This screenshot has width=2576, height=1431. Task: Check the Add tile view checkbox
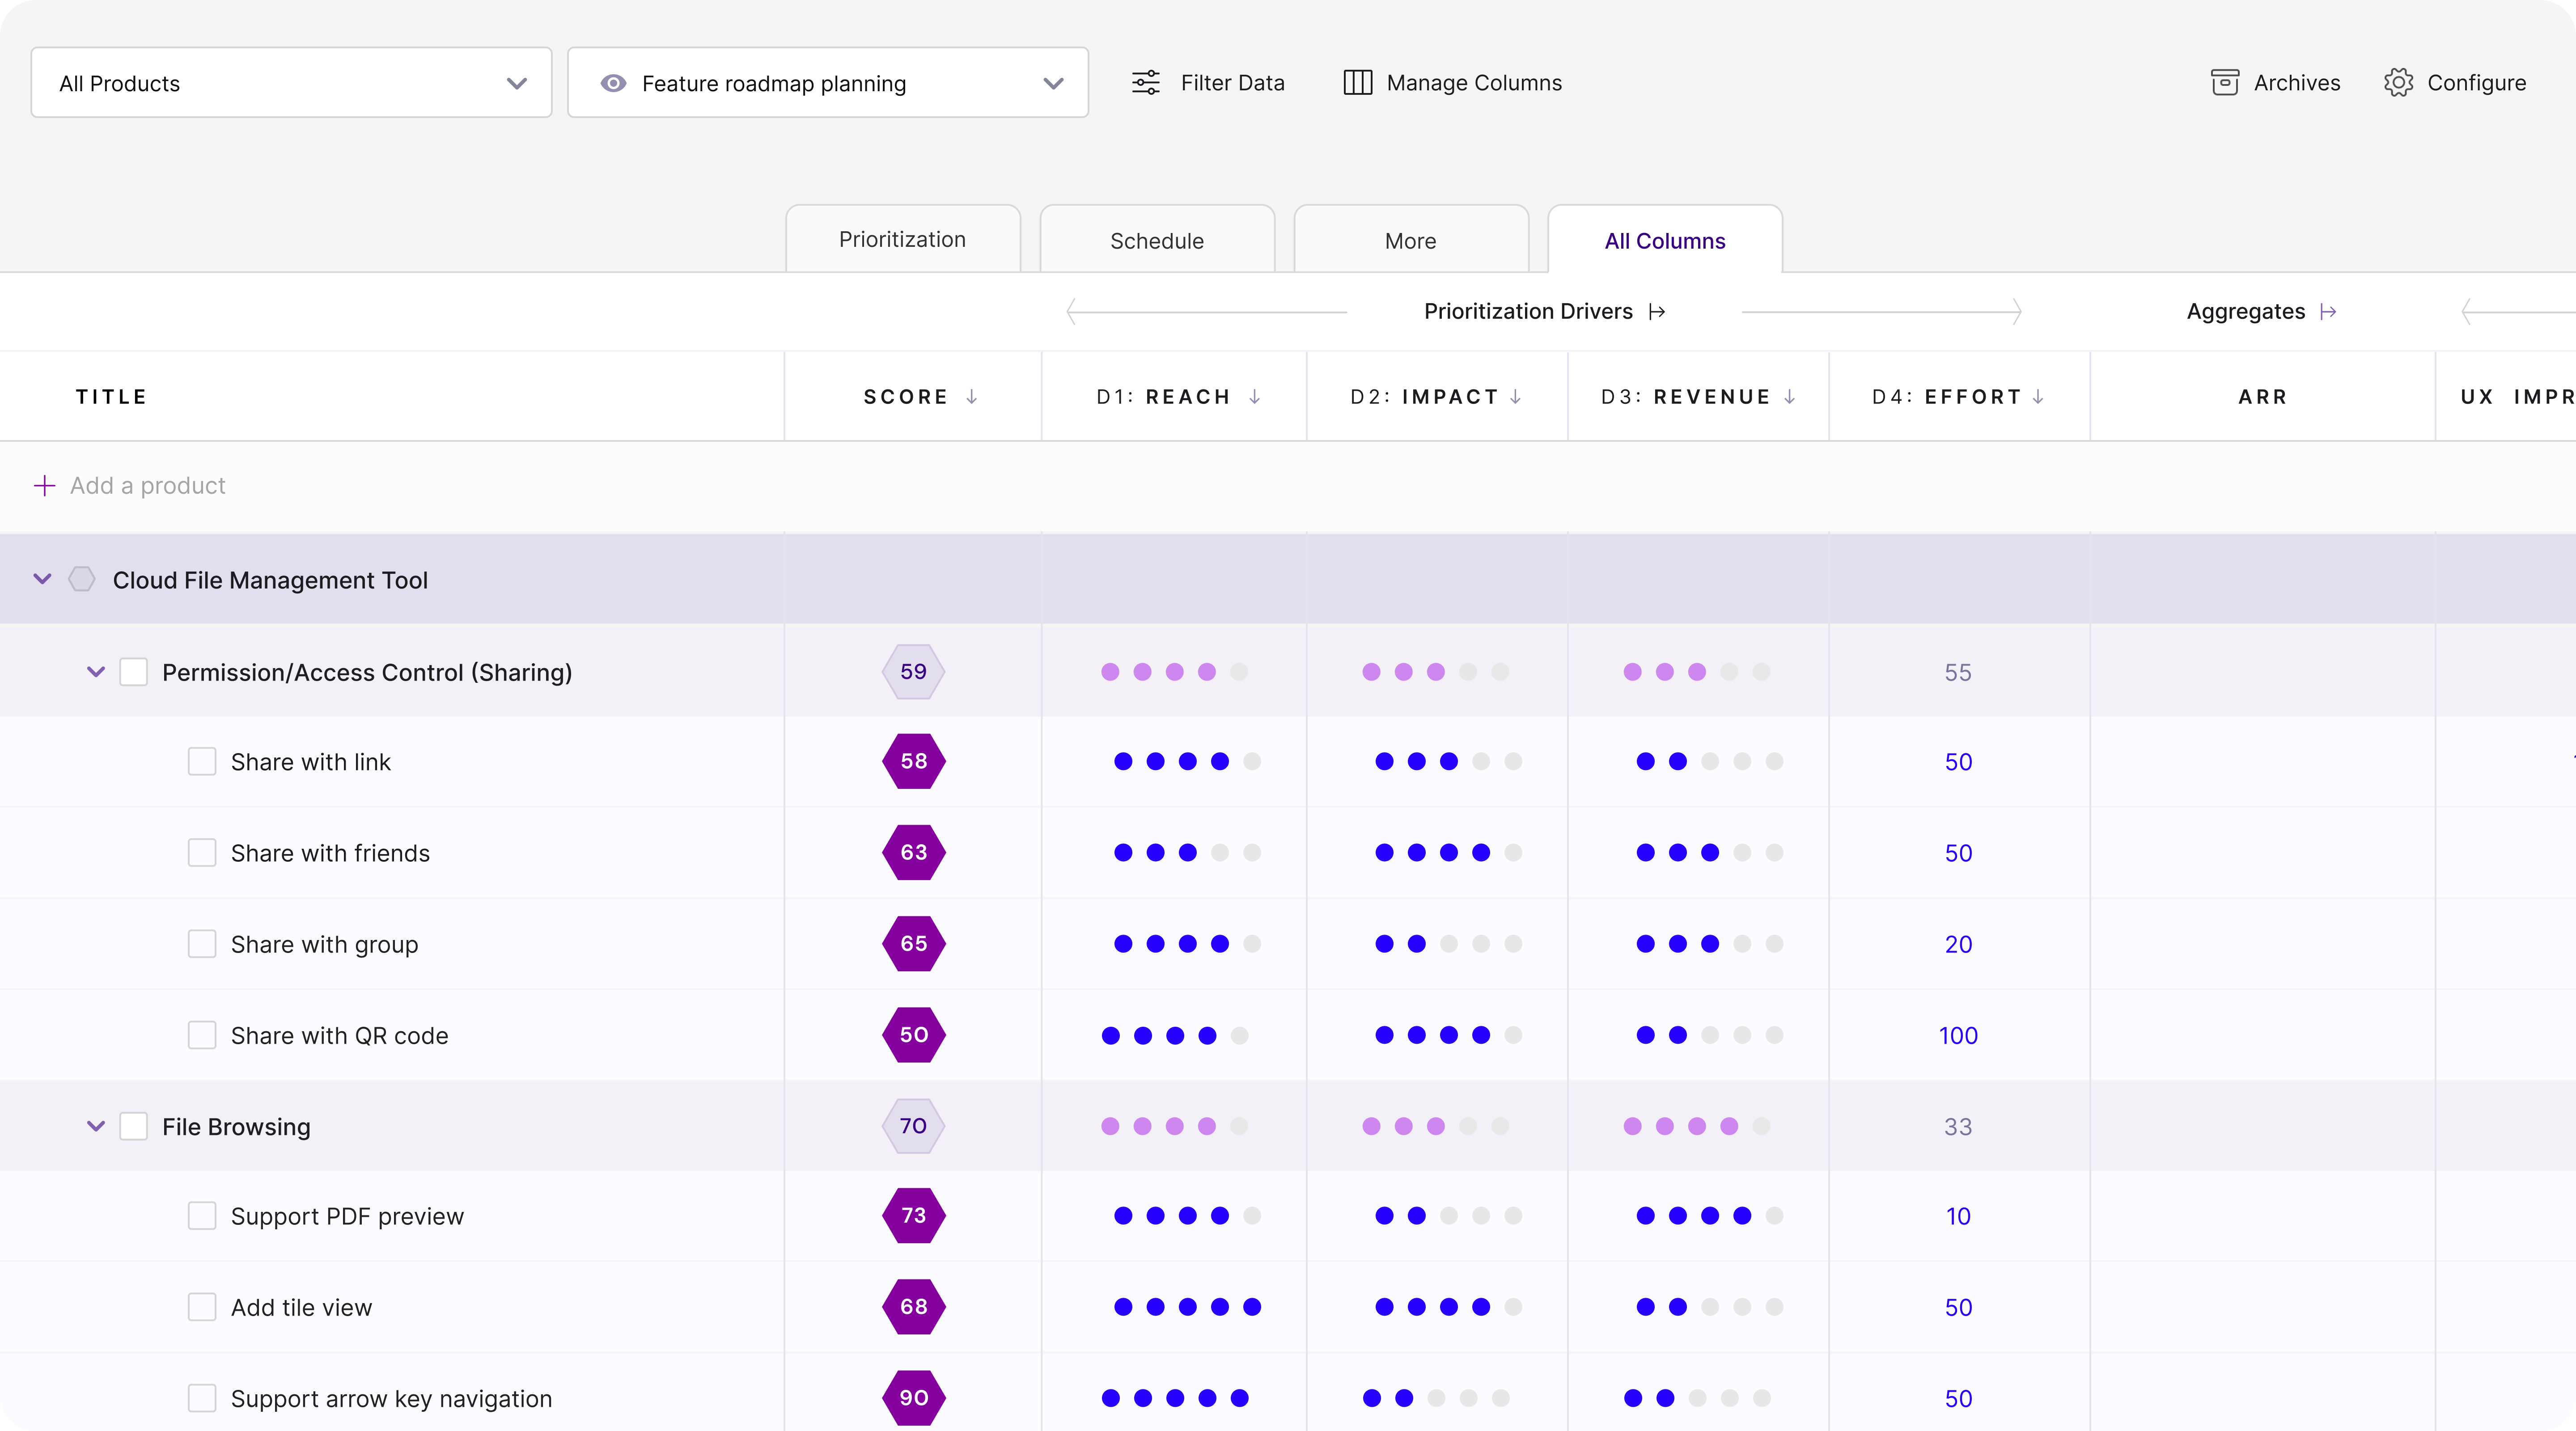click(x=202, y=1307)
